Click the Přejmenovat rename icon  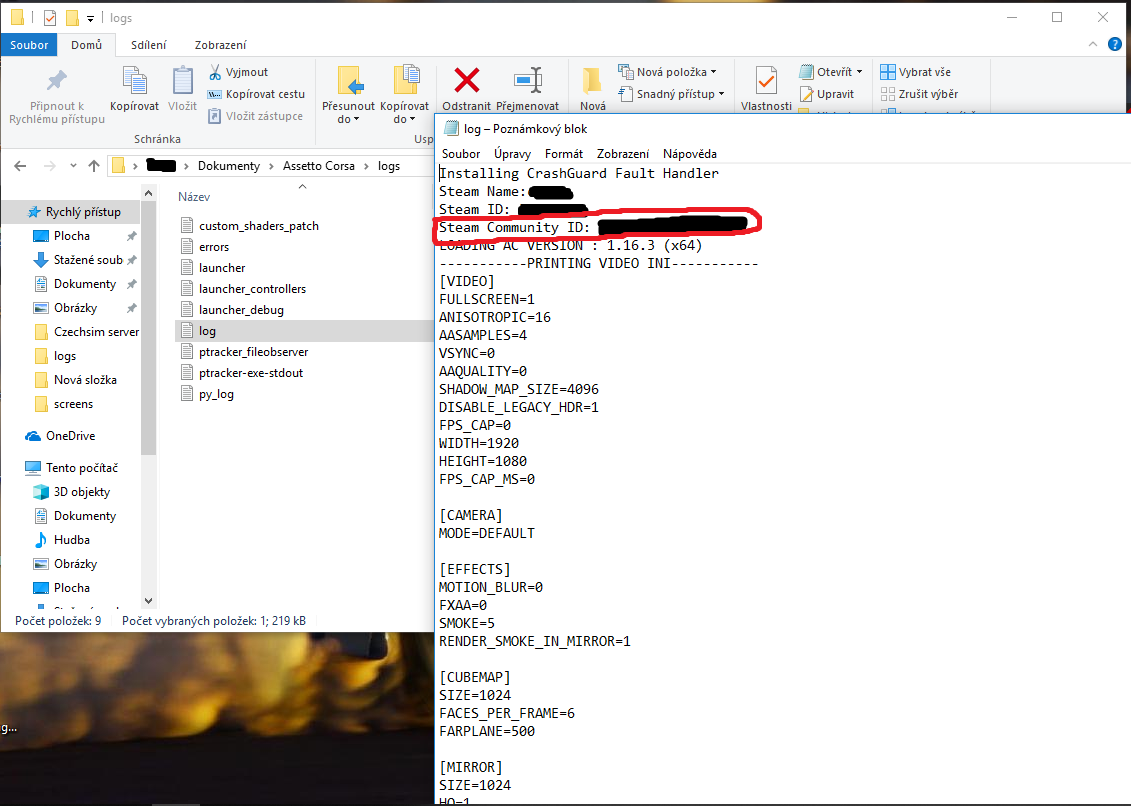pos(527,80)
